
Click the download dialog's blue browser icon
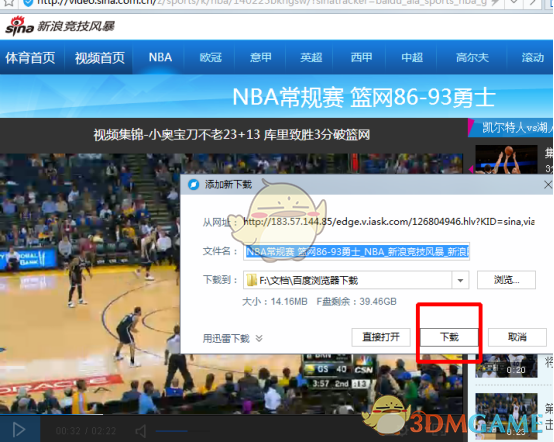click(194, 184)
